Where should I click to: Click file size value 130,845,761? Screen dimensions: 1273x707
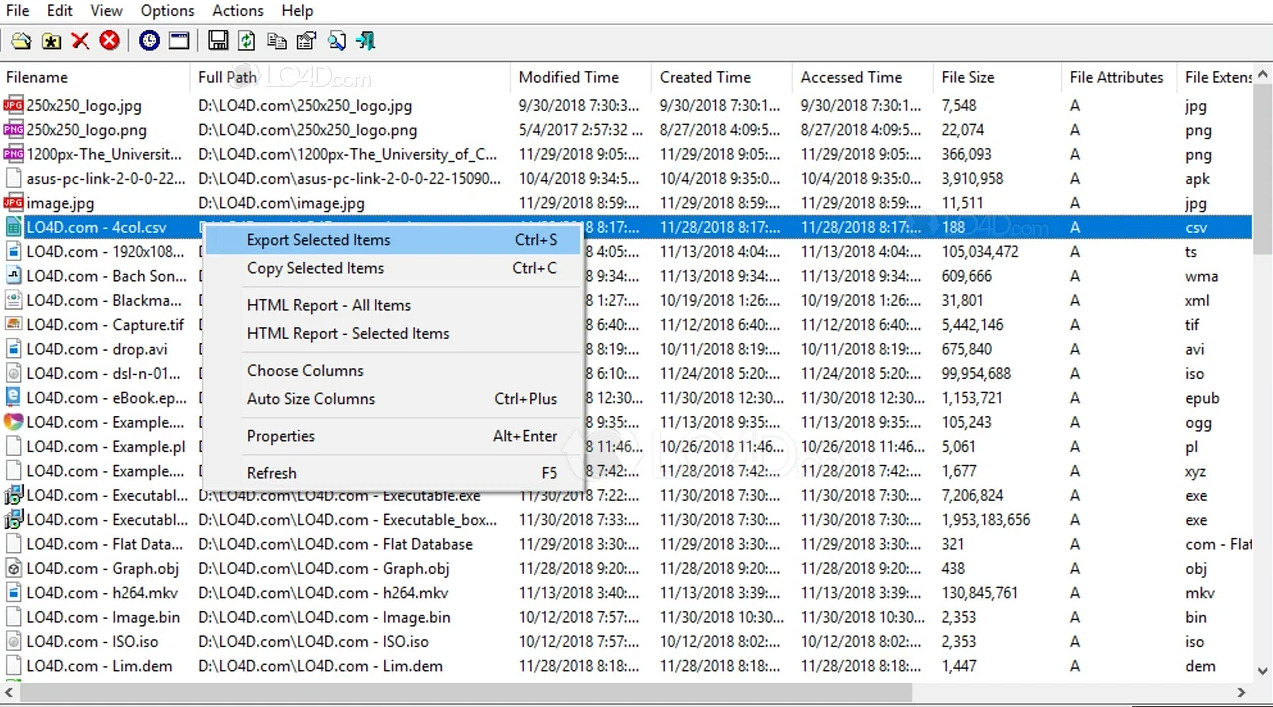(x=980, y=593)
